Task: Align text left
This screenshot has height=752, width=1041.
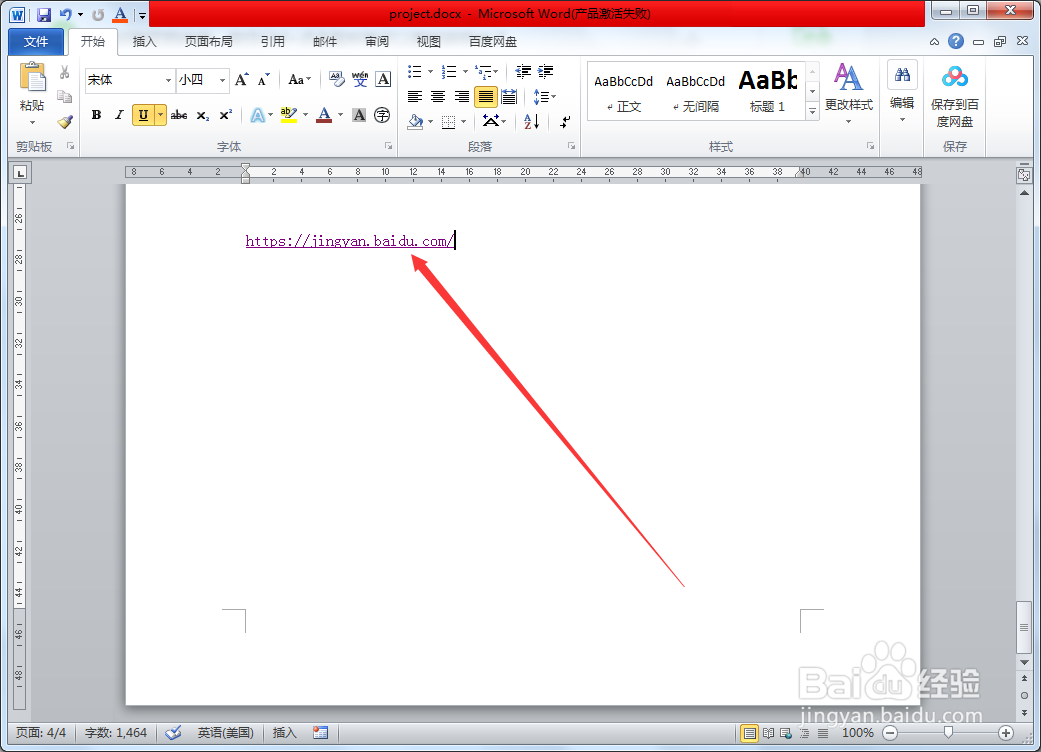Action: tap(415, 97)
